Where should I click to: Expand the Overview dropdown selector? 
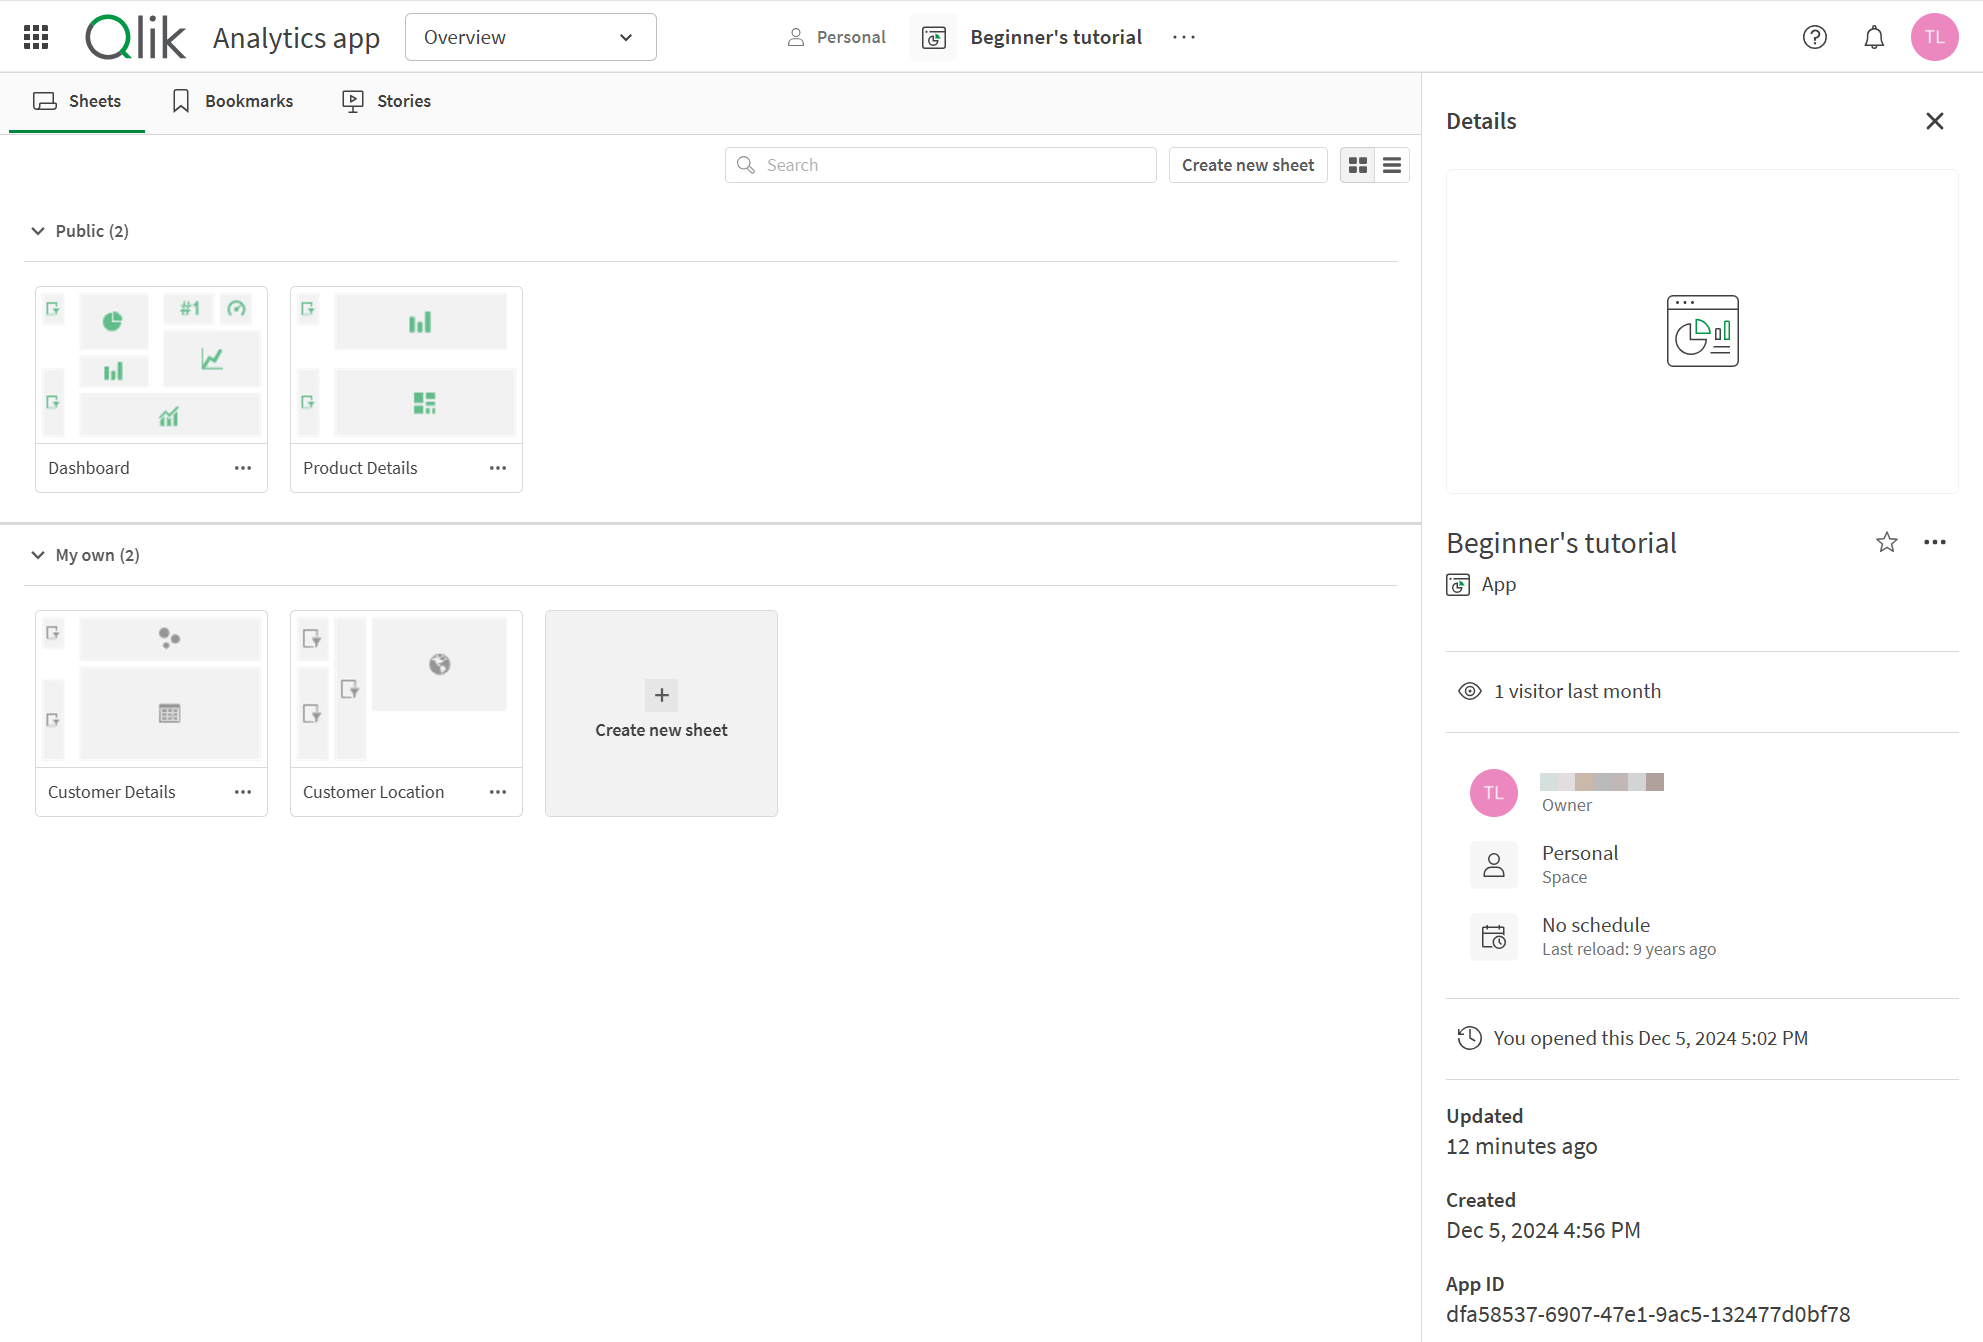(530, 37)
